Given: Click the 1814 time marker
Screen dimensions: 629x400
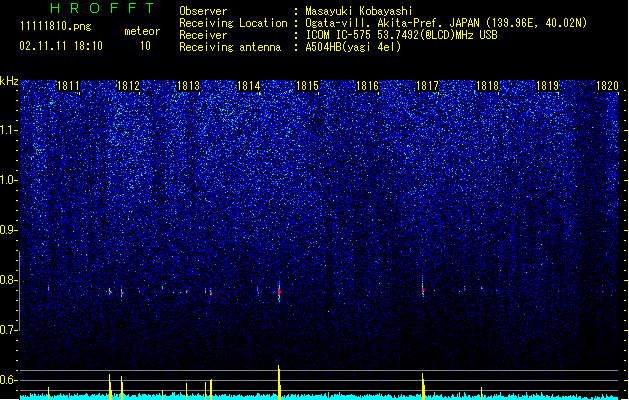Looking at the screenshot, I should [x=248, y=86].
